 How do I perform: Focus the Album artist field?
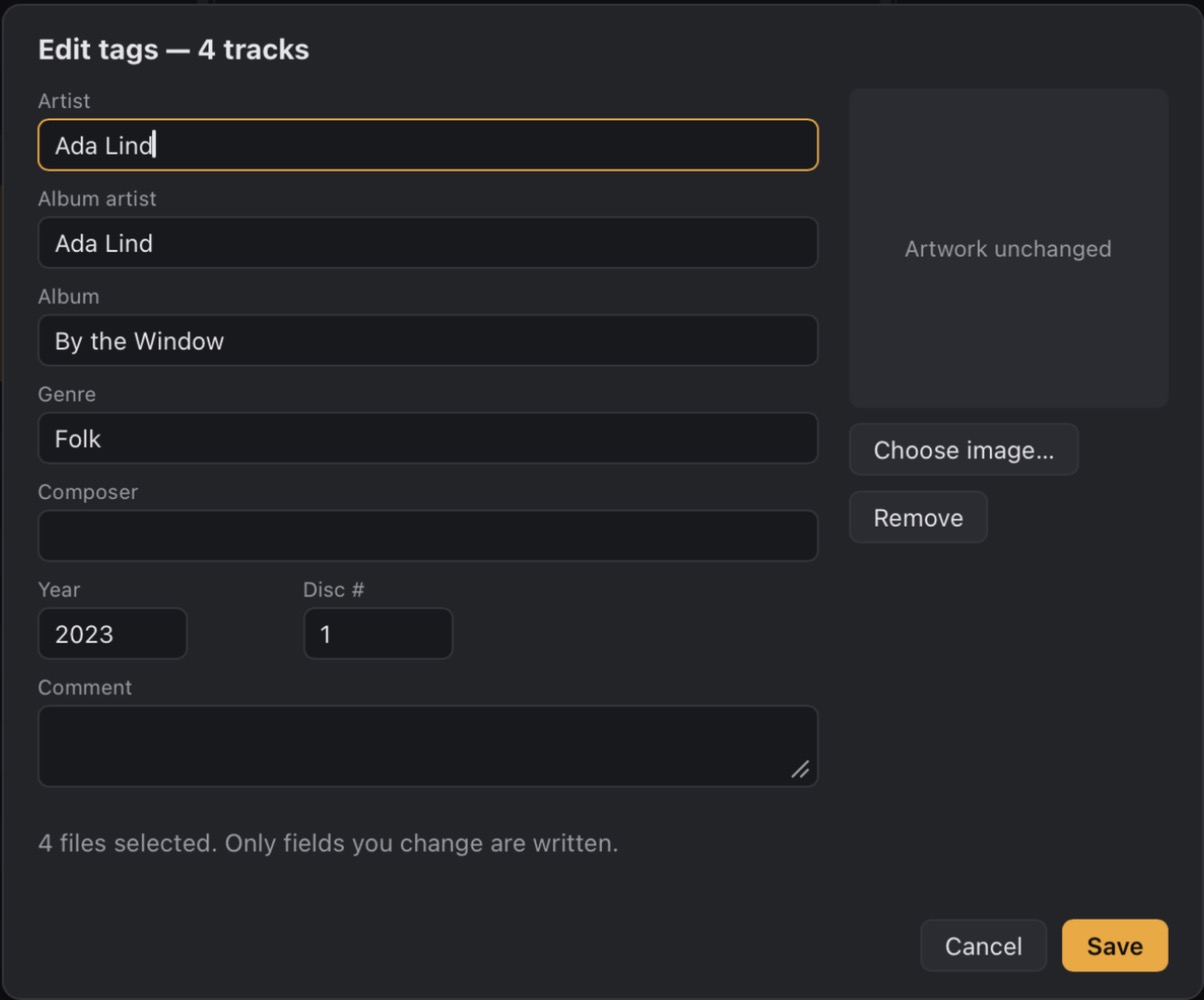pyautogui.click(x=428, y=243)
